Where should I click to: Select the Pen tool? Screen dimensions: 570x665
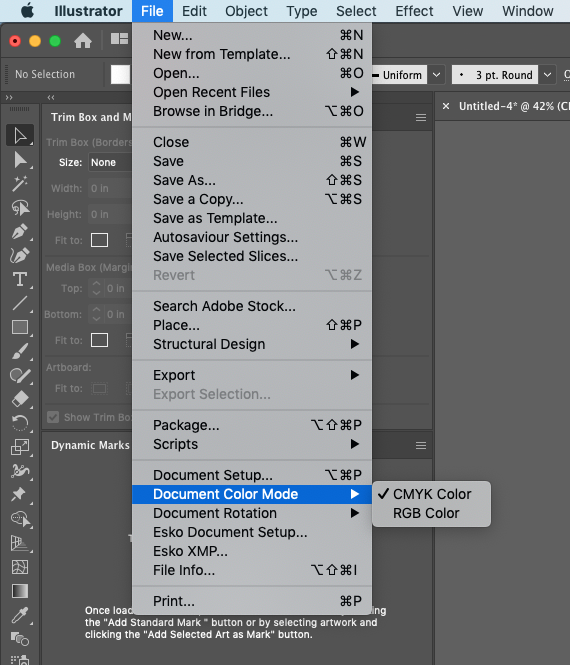click(x=20, y=232)
